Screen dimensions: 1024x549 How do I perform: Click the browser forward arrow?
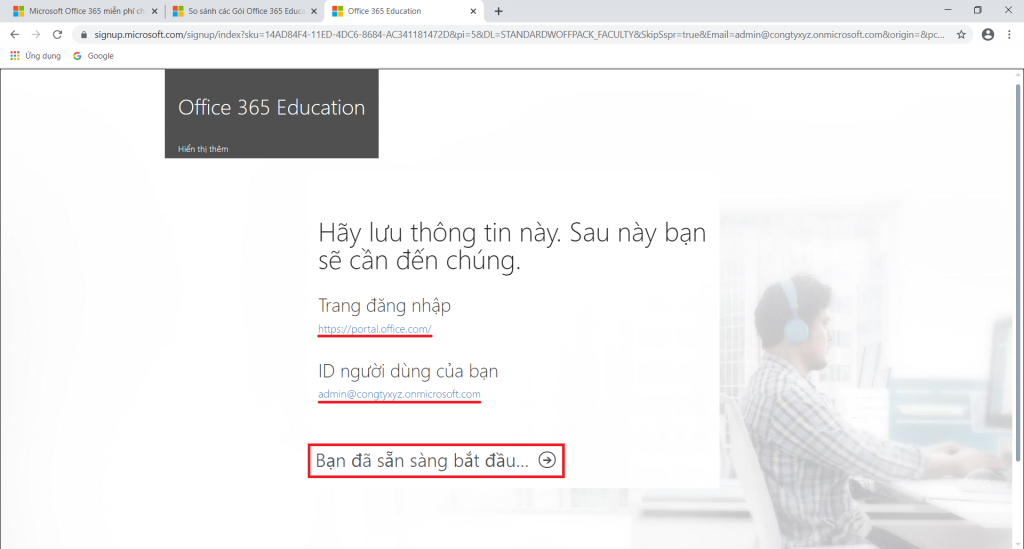click(x=36, y=35)
